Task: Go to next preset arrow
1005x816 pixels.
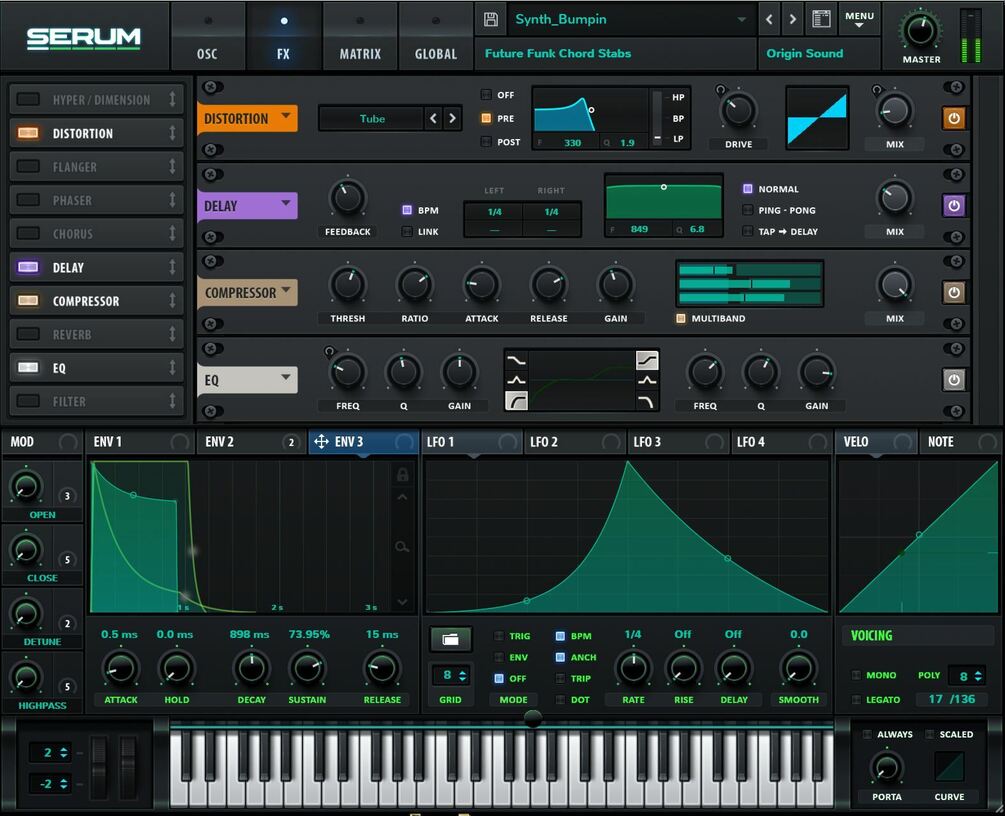Action: pos(793,19)
